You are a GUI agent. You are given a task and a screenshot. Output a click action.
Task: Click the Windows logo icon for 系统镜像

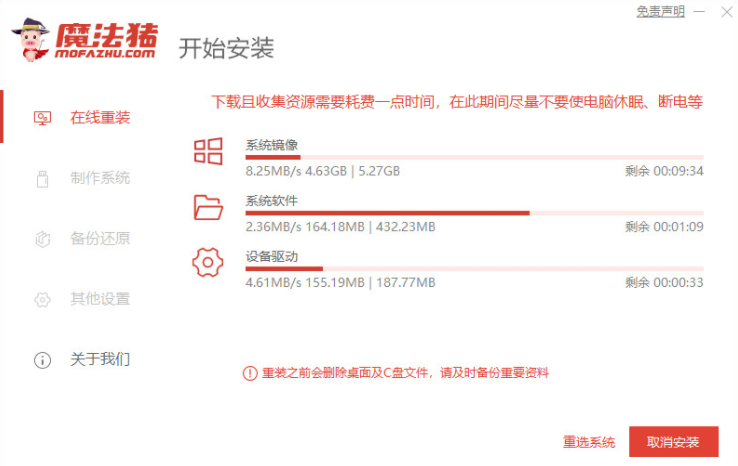[x=208, y=152]
